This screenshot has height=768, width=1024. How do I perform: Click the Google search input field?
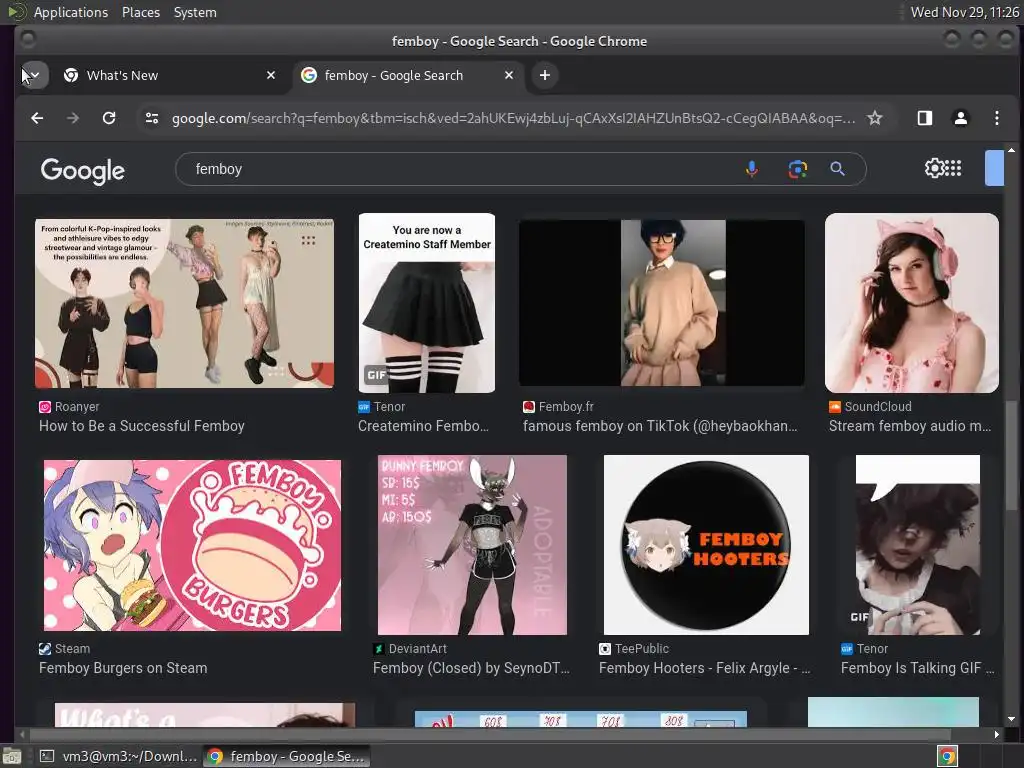click(457, 169)
